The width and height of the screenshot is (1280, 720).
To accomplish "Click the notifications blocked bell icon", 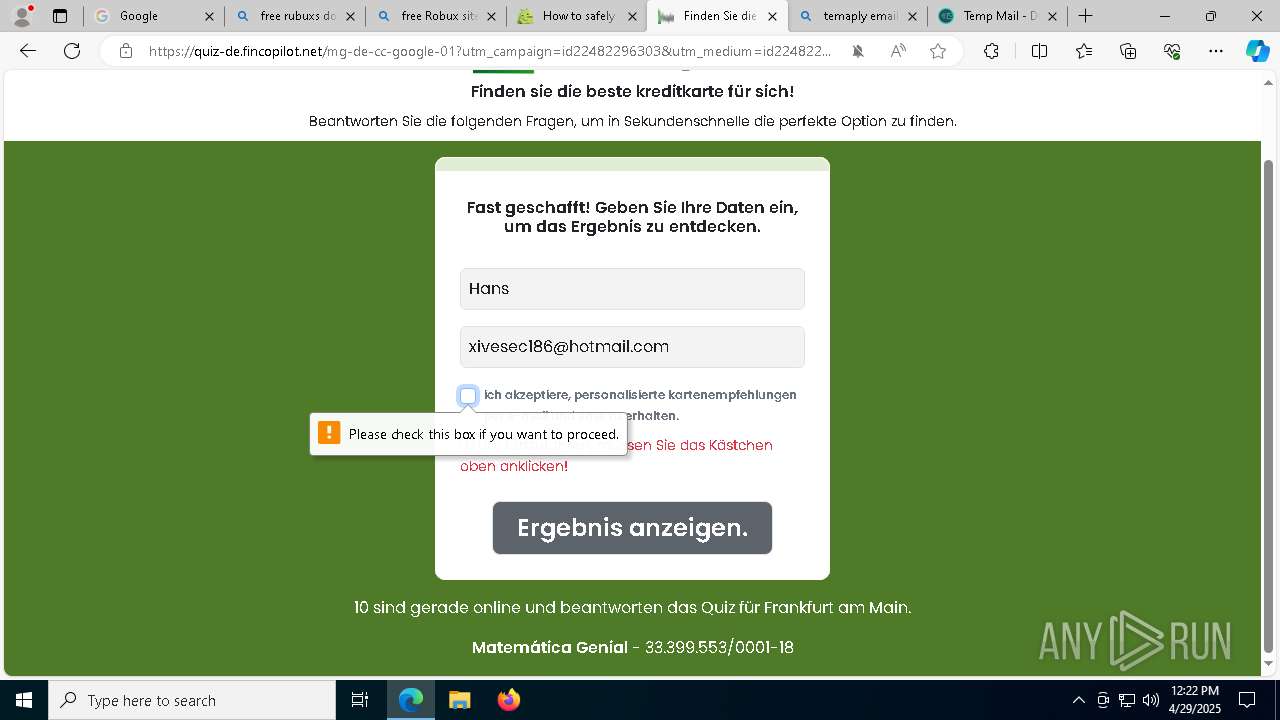I will tap(858, 51).
